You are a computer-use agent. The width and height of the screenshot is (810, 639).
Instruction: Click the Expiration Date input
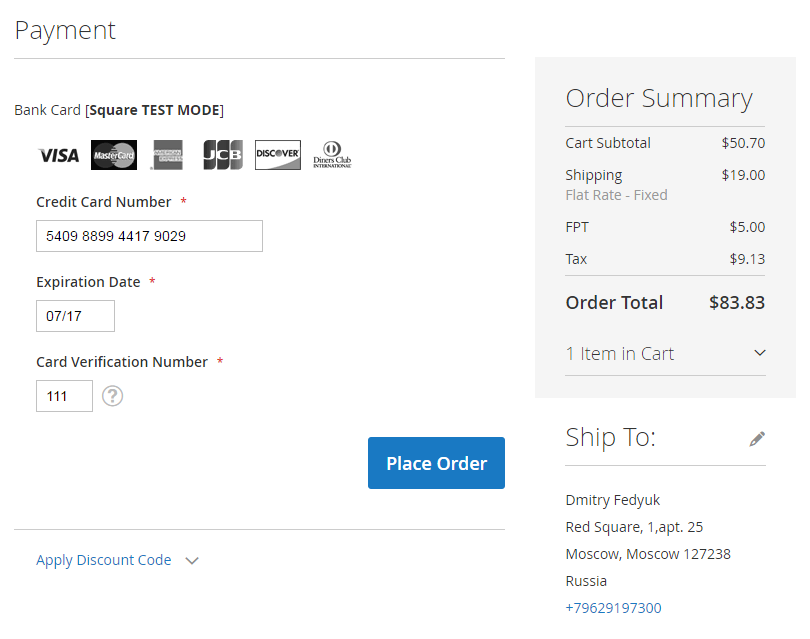coord(75,316)
